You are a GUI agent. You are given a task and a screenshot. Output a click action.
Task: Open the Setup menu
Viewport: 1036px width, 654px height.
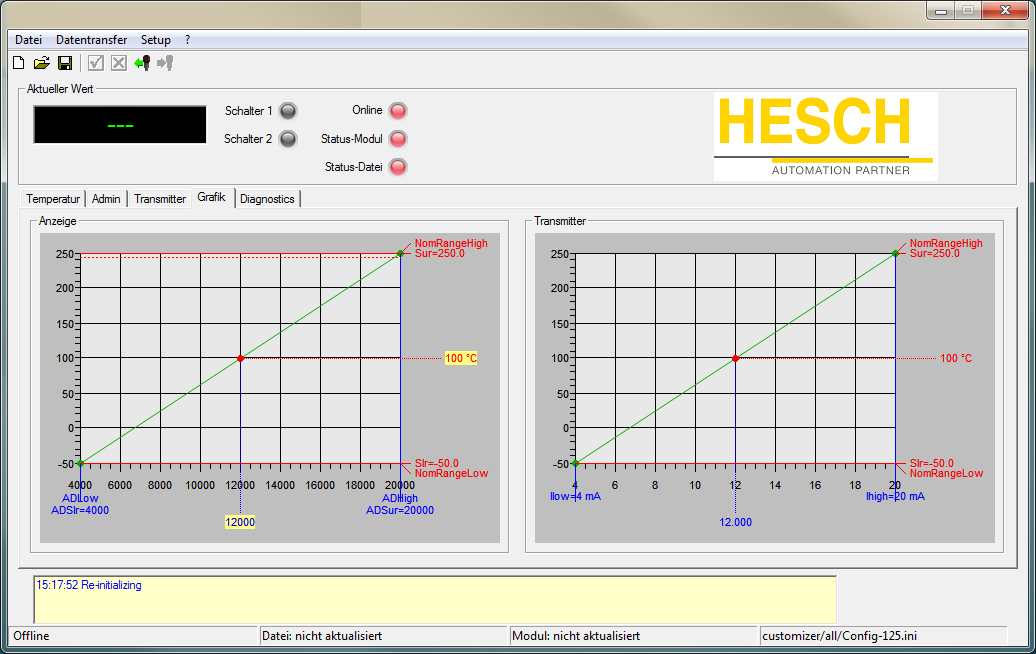[x=156, y=40]
